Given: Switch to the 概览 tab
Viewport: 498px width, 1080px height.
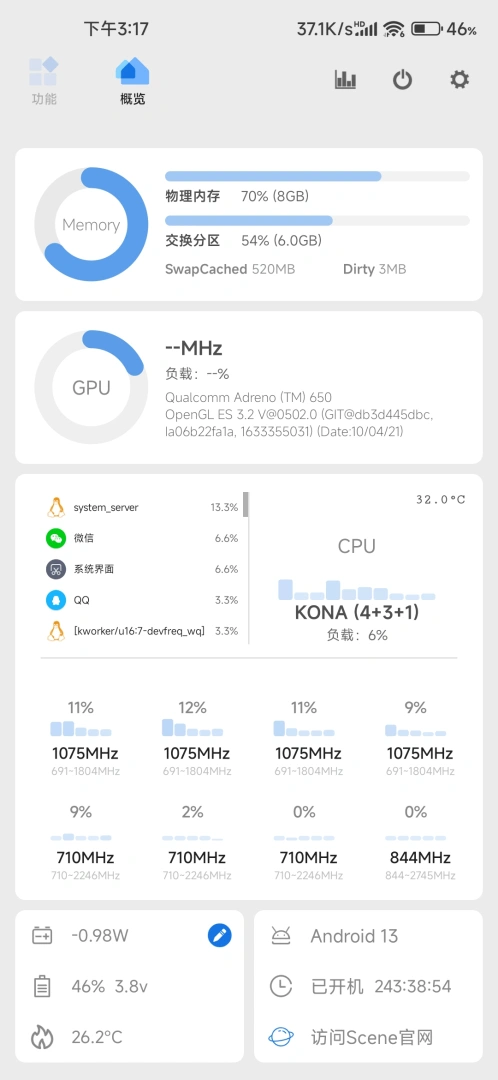Looking at the screenshot, I should tap(132, 81).
